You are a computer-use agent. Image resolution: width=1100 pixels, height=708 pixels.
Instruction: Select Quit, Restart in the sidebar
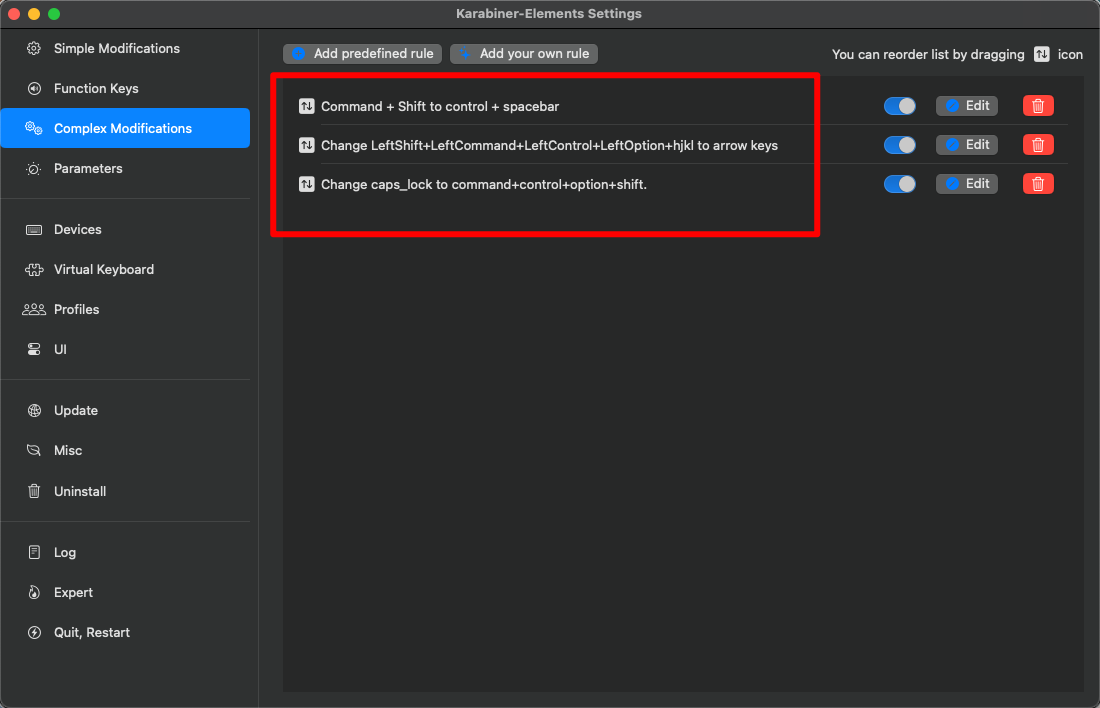pos(125,632)
